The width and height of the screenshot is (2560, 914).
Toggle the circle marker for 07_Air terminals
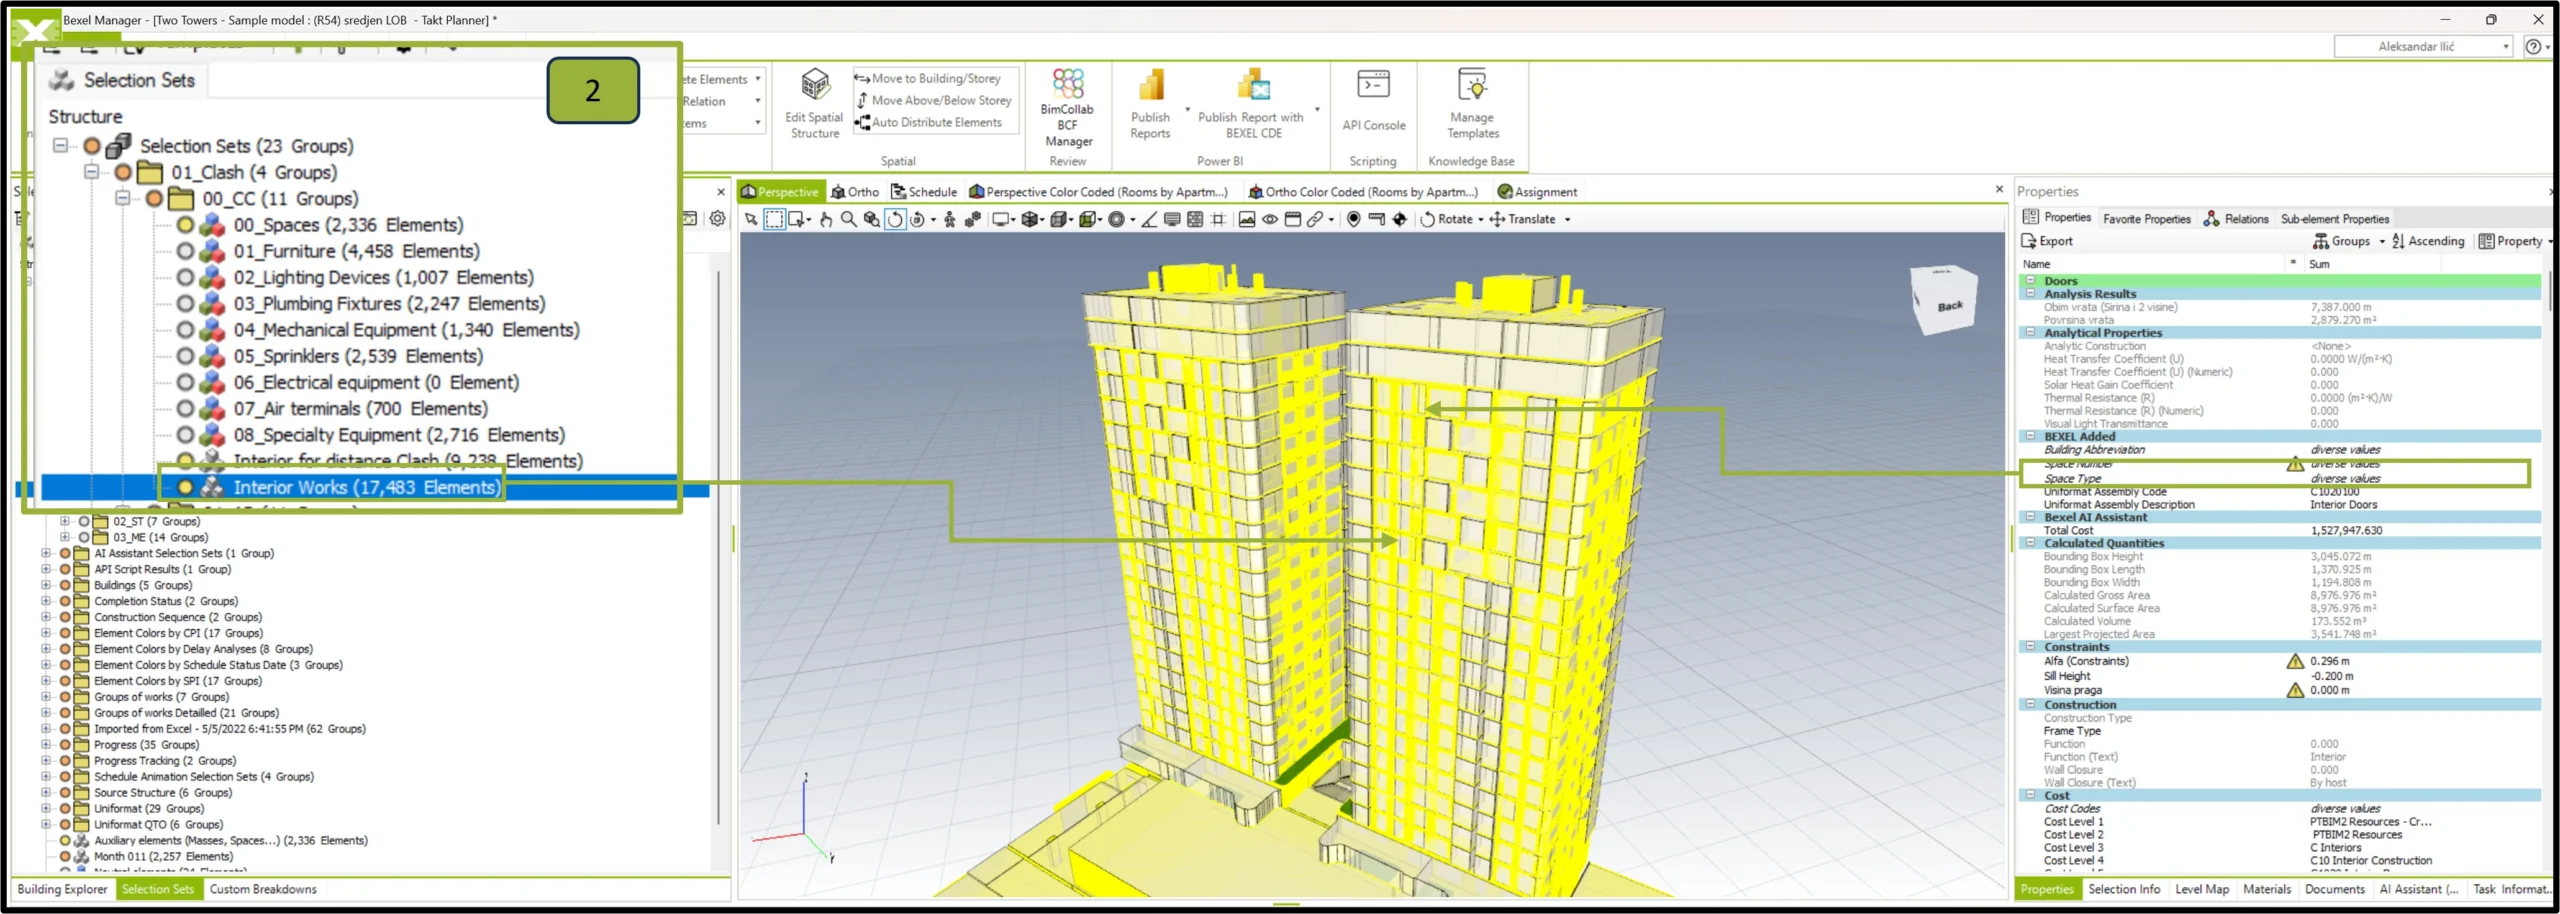point(185,408)
